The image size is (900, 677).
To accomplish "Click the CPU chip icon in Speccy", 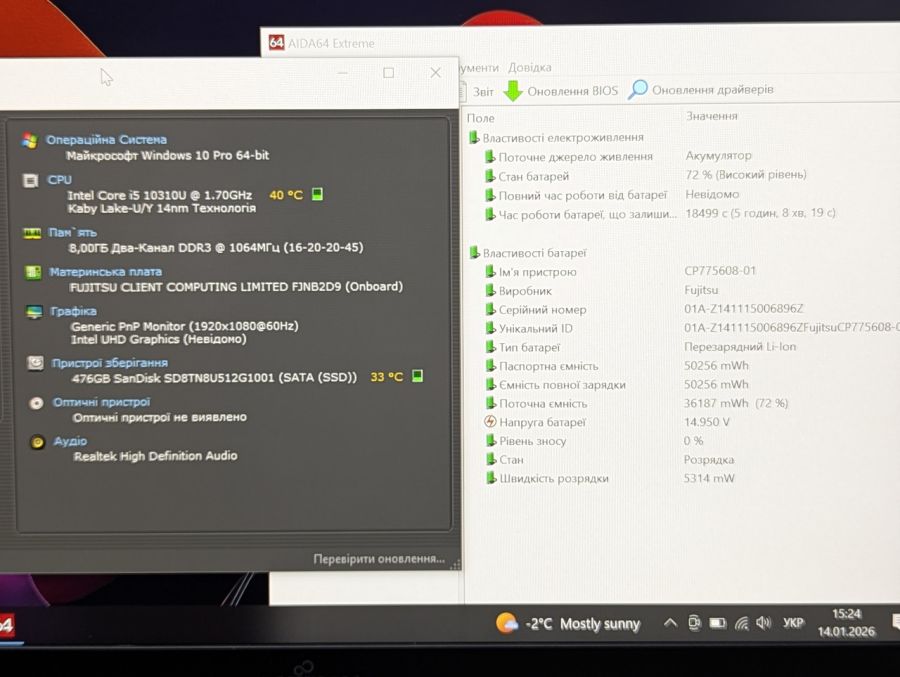I will 30,181.
